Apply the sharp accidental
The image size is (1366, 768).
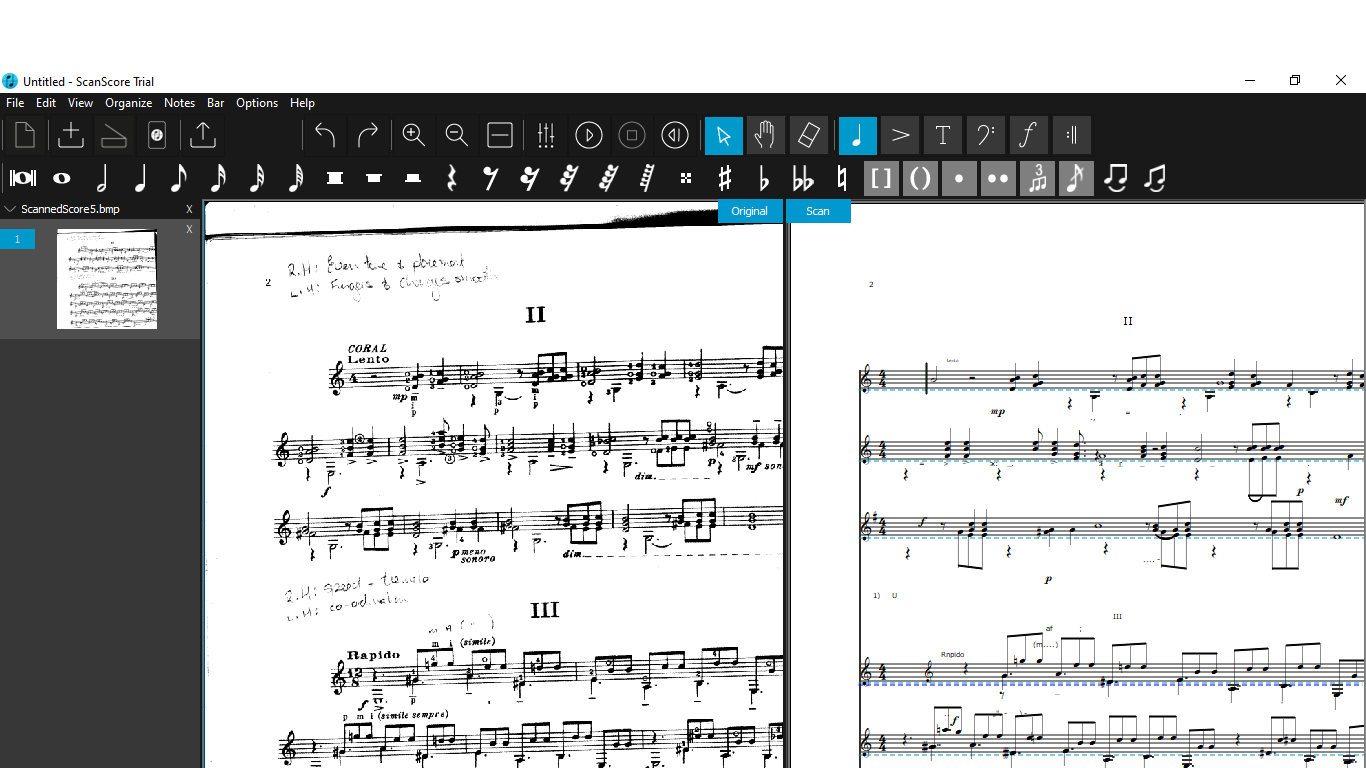725,178
